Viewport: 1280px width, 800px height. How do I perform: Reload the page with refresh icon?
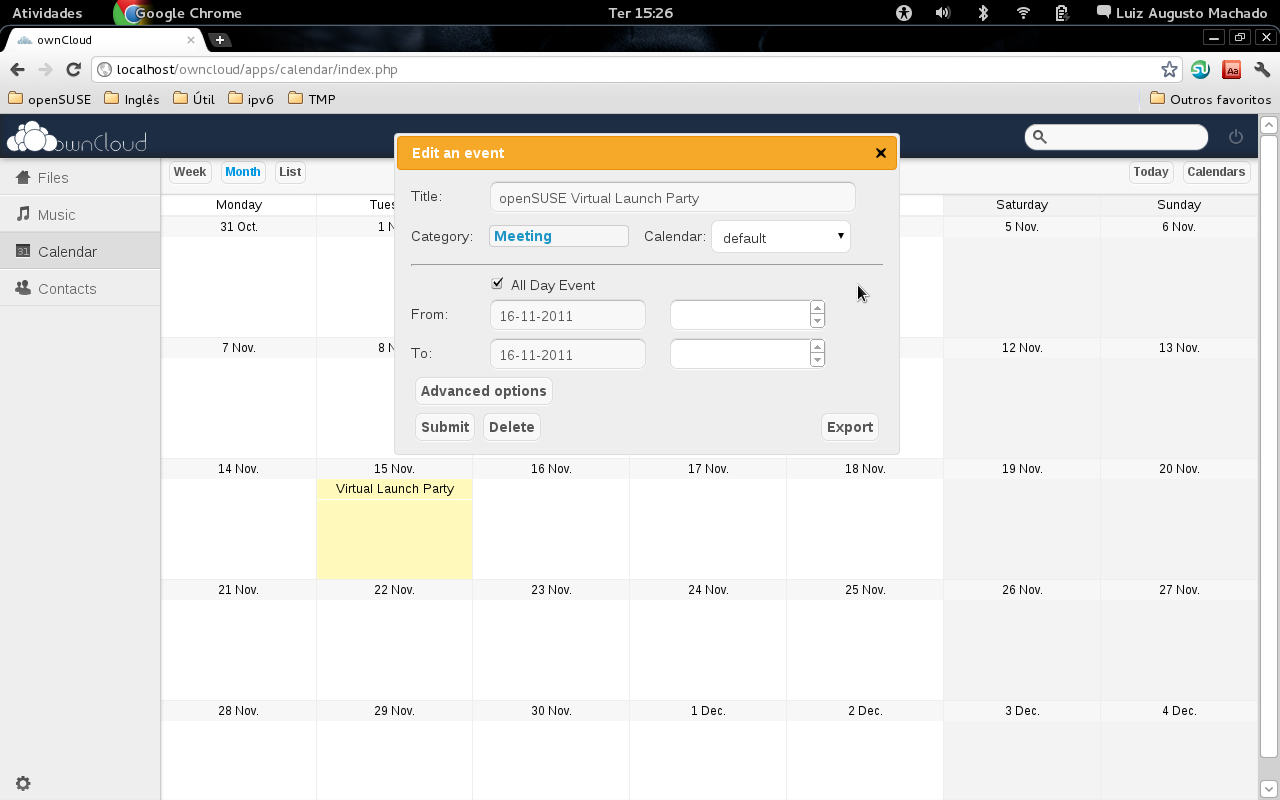coord(73,70)
